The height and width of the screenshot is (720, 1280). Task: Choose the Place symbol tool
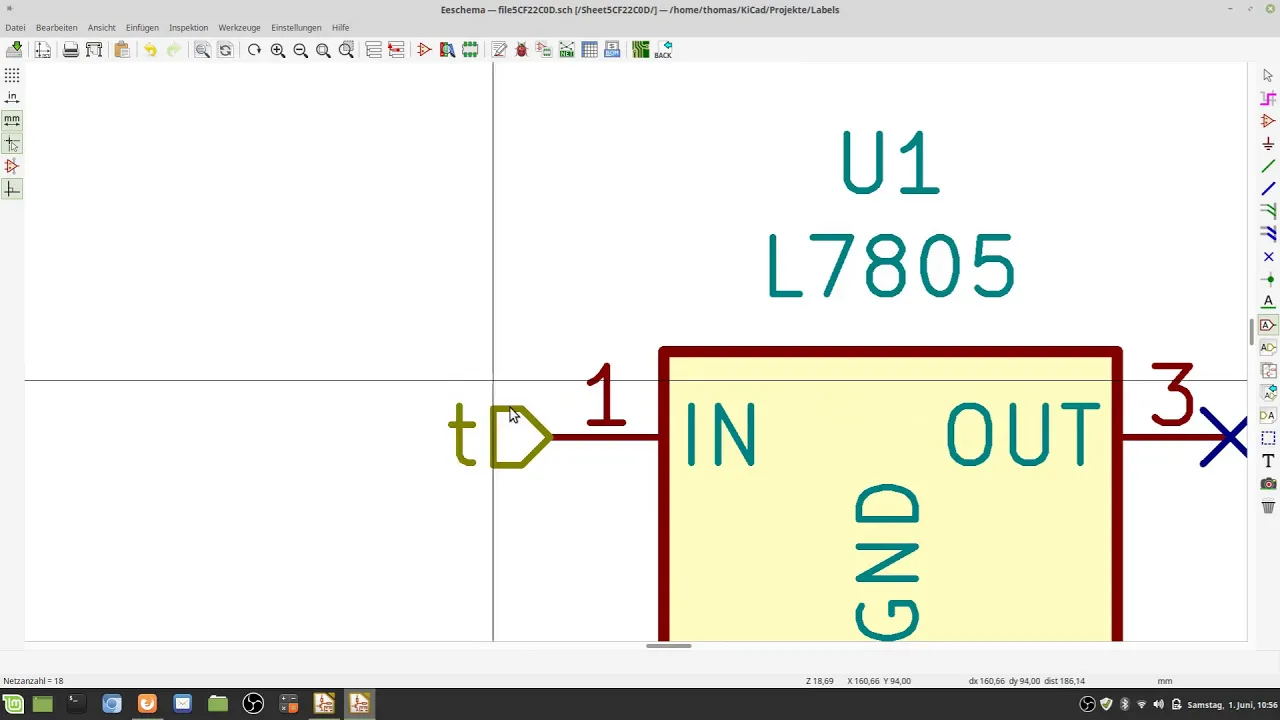coord(1268,121)
